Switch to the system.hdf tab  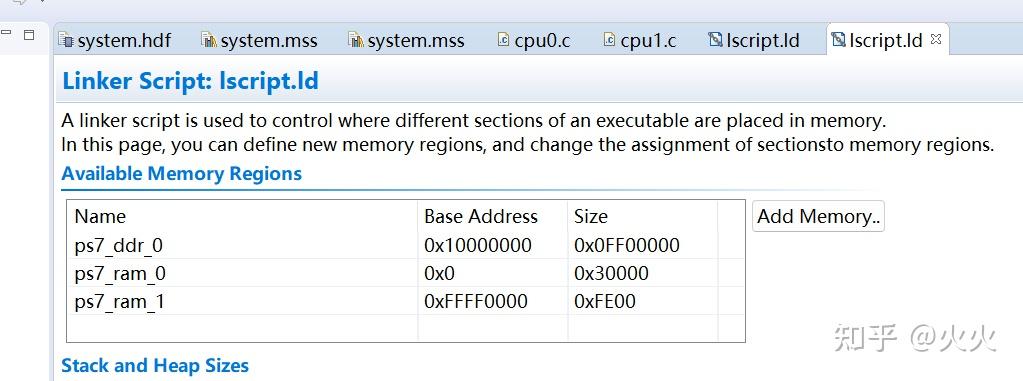pos(115,40)
